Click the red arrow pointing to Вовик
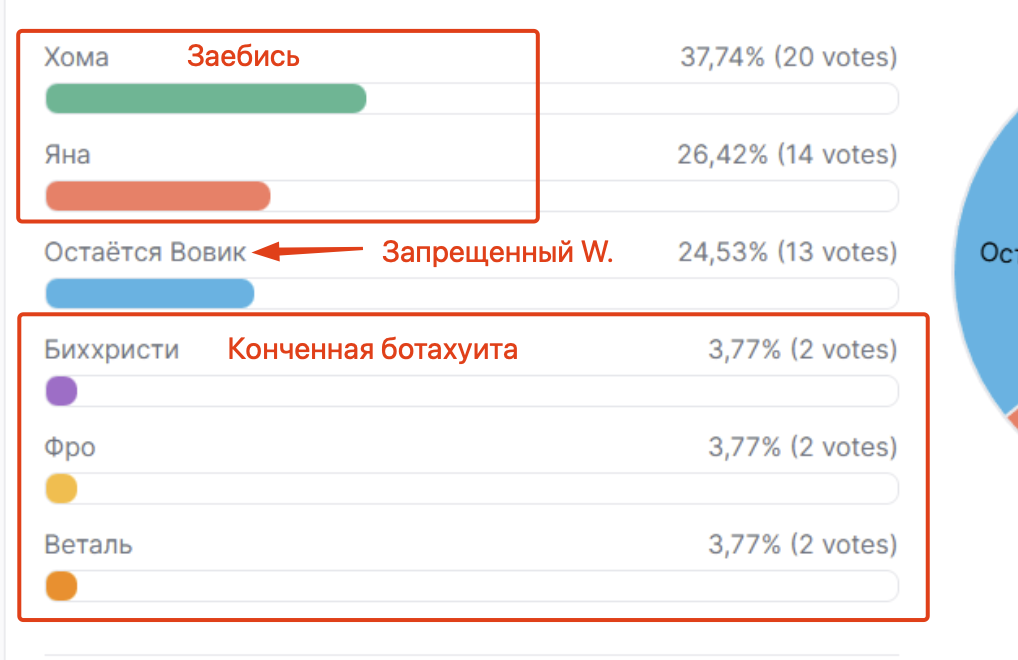 308,251
